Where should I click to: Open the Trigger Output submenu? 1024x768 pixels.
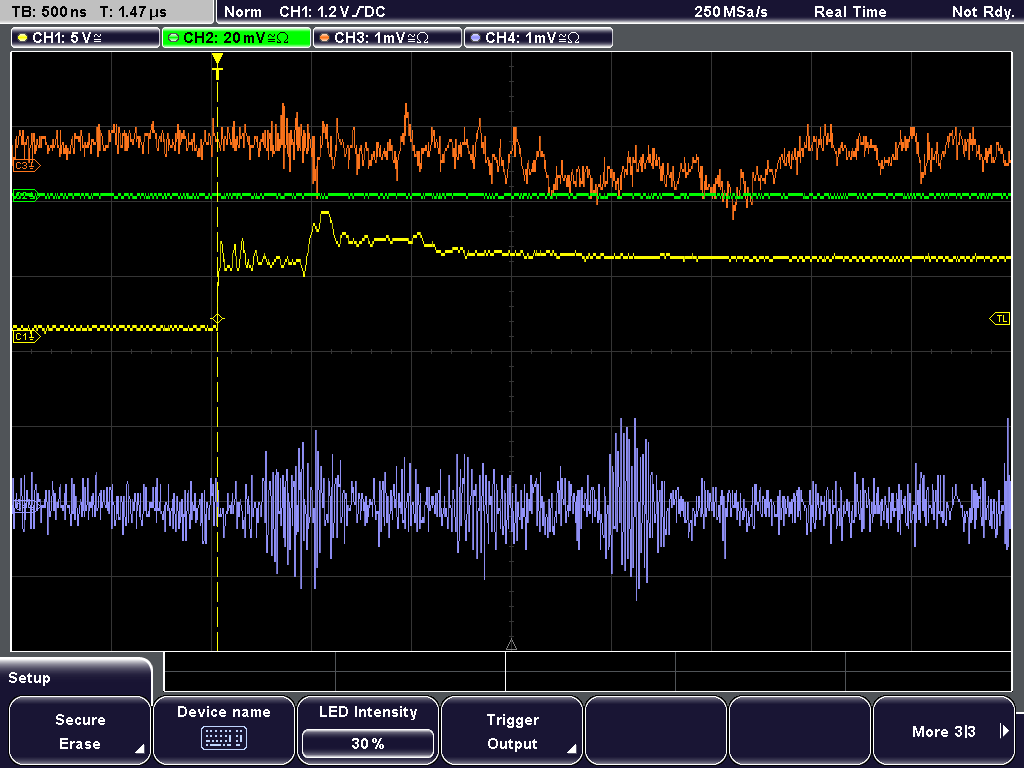[512, 731]
